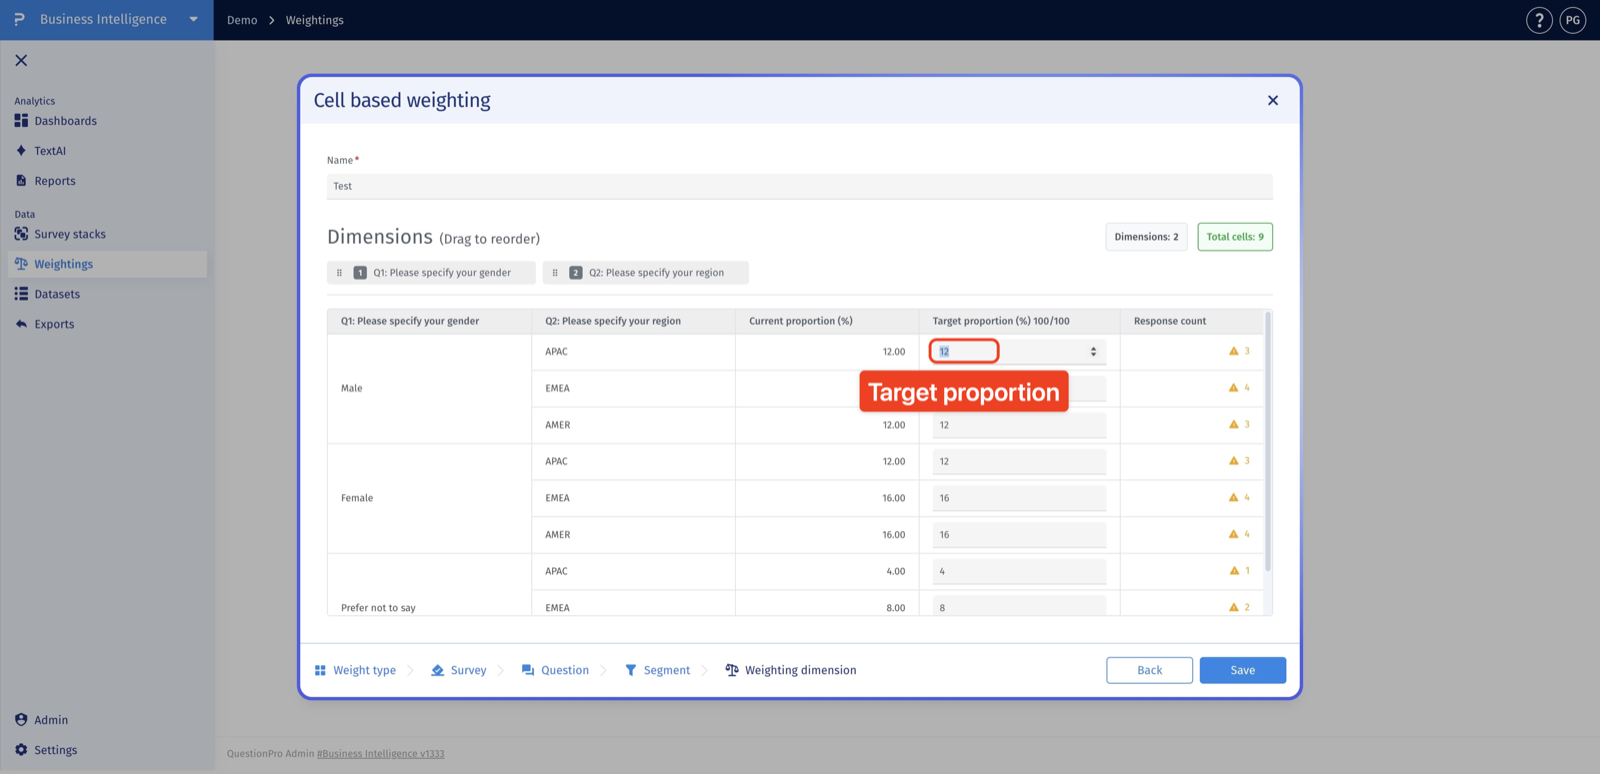Image resolution: width=1600 pixels, height=774 pixels.
Task: Open Admin in the sidebar
Action: (x=51, y=720)
